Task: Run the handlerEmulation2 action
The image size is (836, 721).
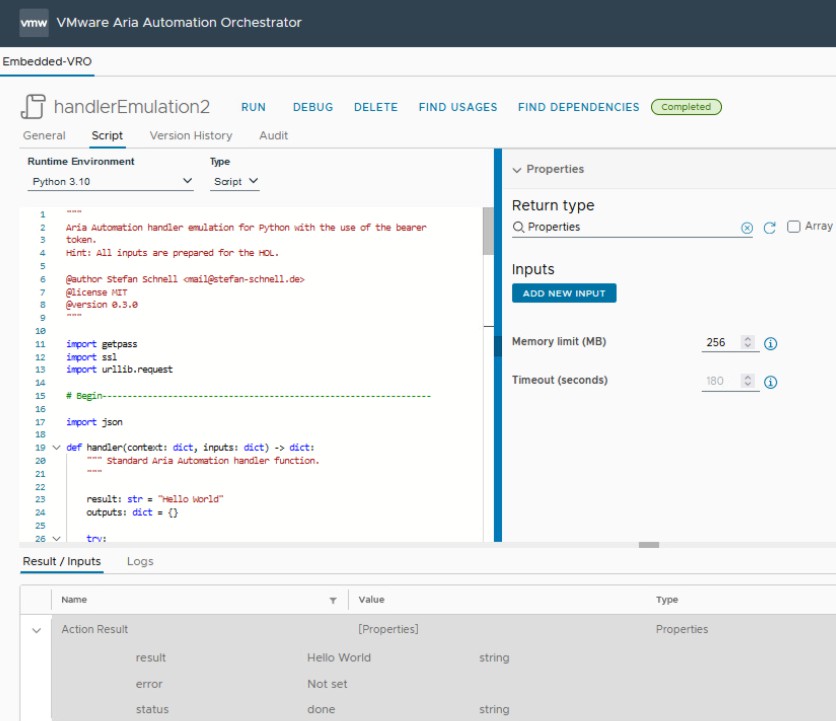Action: (253, 107)
